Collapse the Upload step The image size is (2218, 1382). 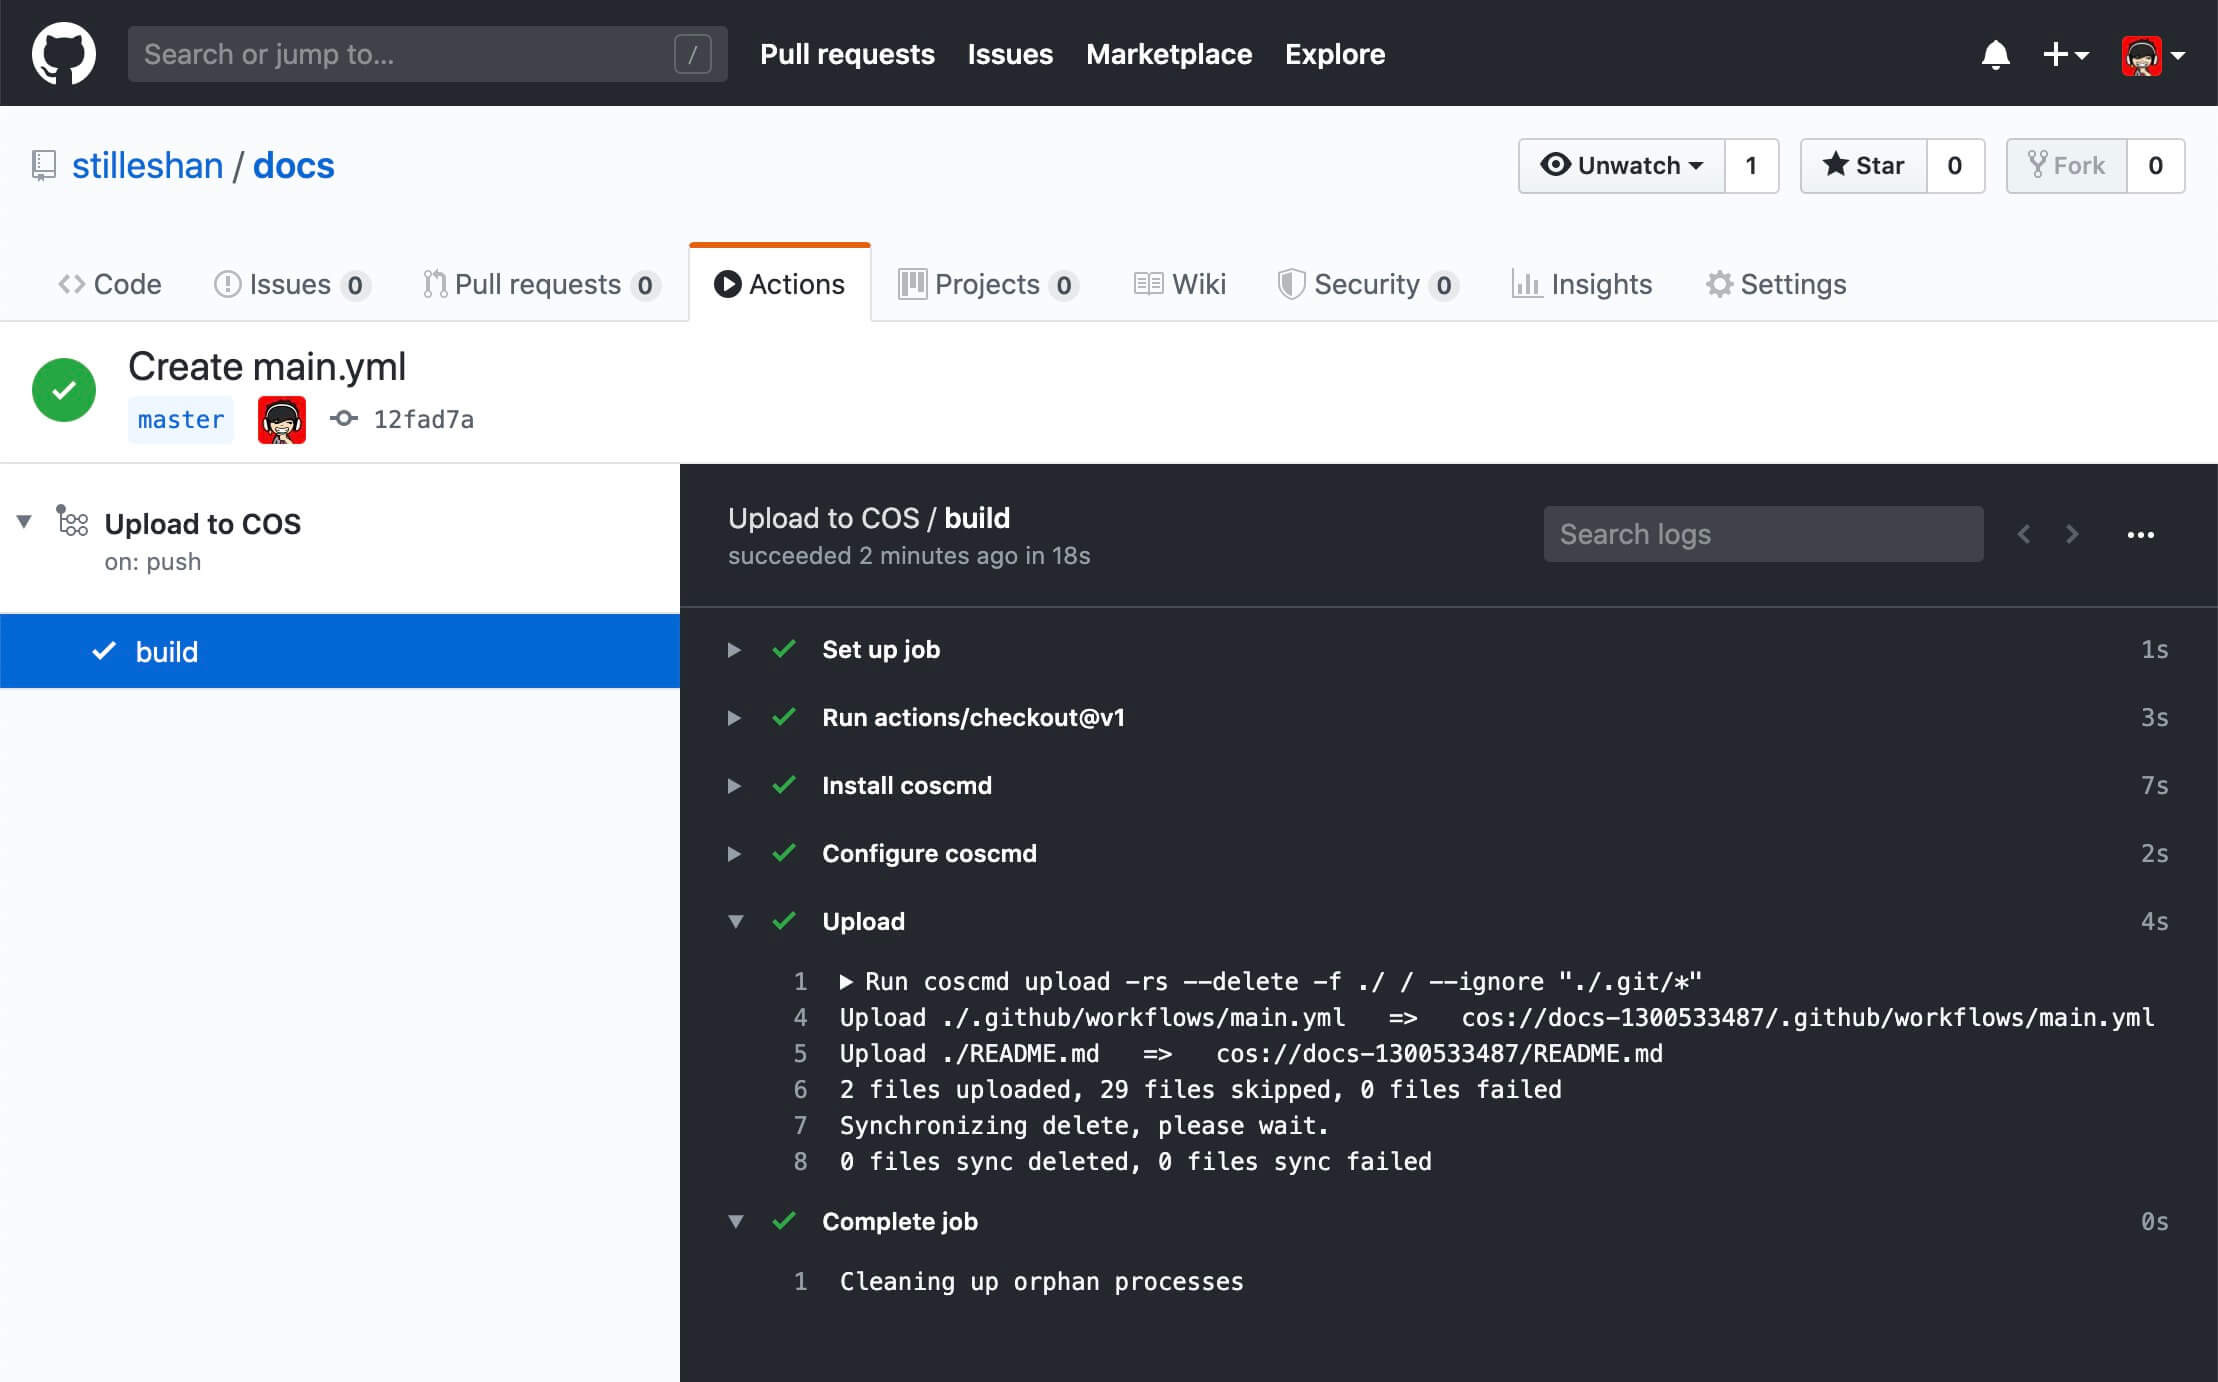pyautogui.click(x=735, y=921)
